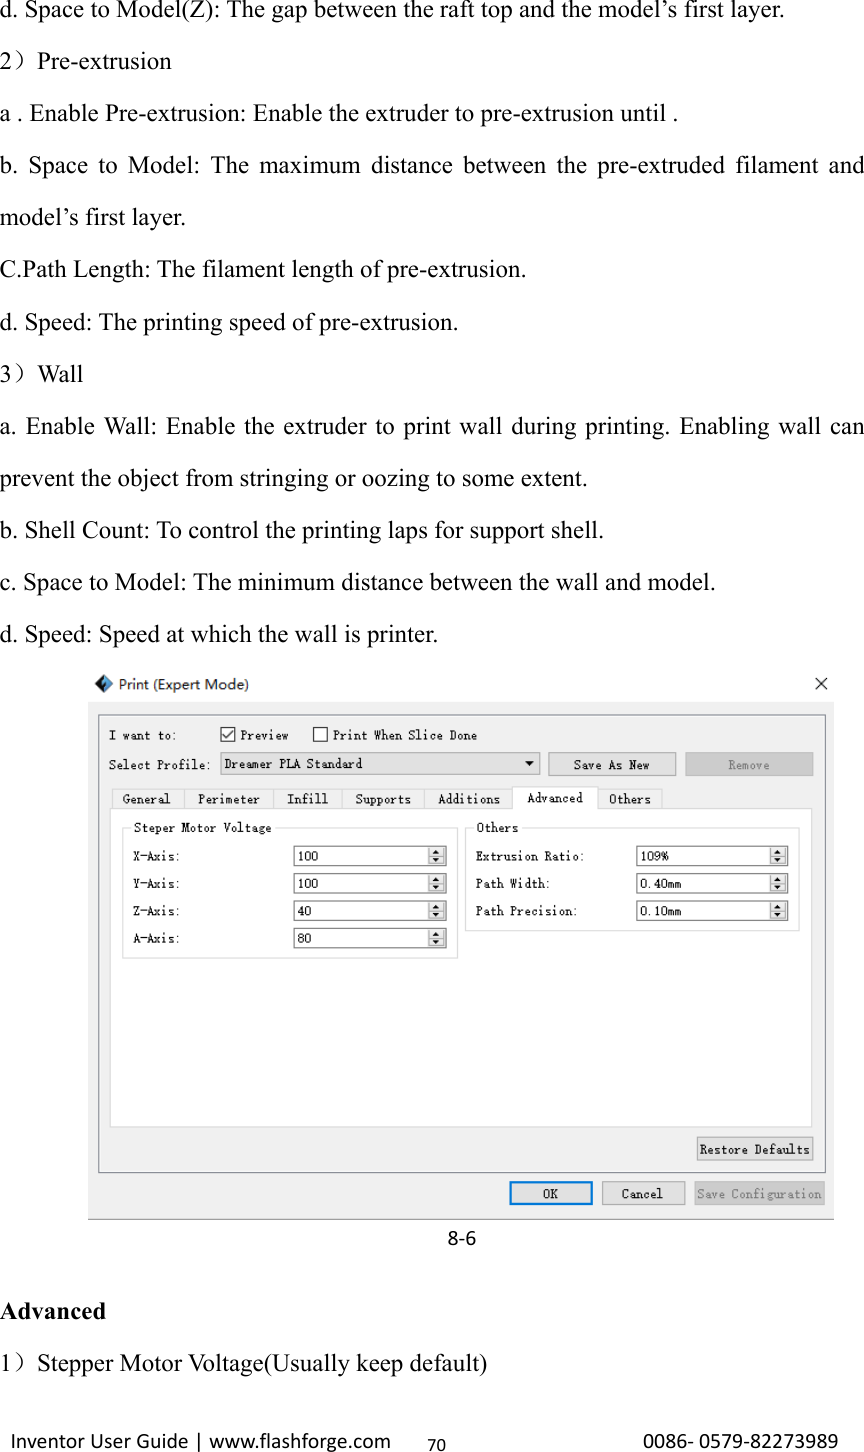Image resolution: width=864 pixels, height=1452 pixels.
Task: Close the Print Expert Mode dialog
Action: 821,684
